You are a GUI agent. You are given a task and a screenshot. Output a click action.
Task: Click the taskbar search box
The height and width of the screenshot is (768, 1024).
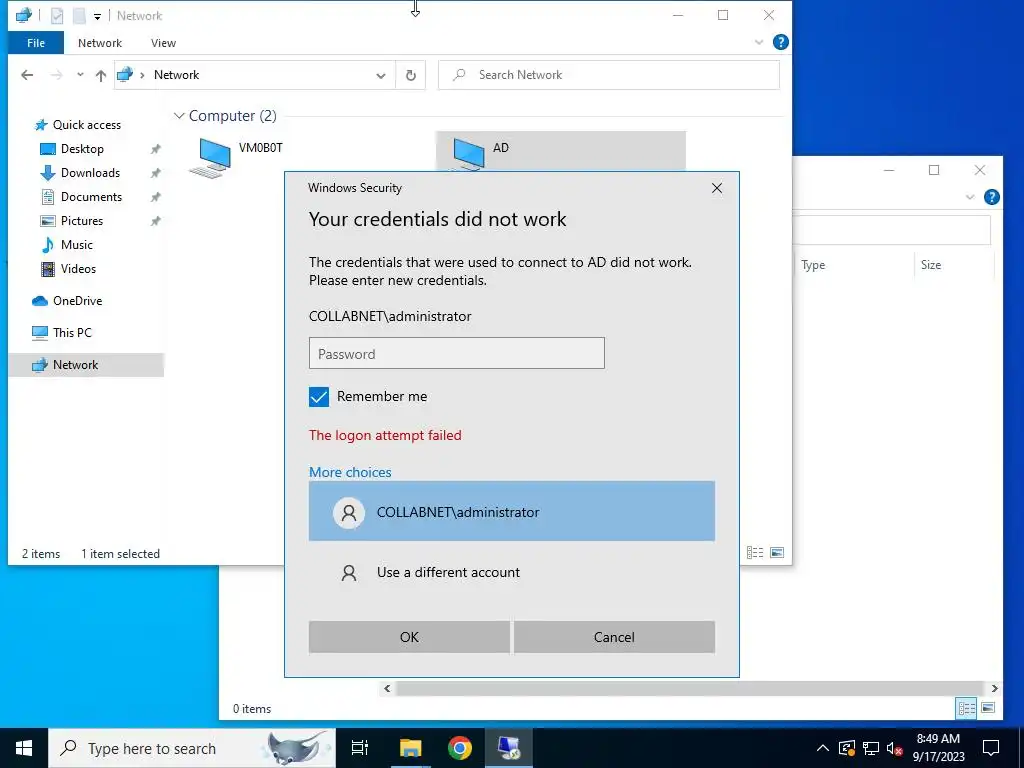point(192,748)
